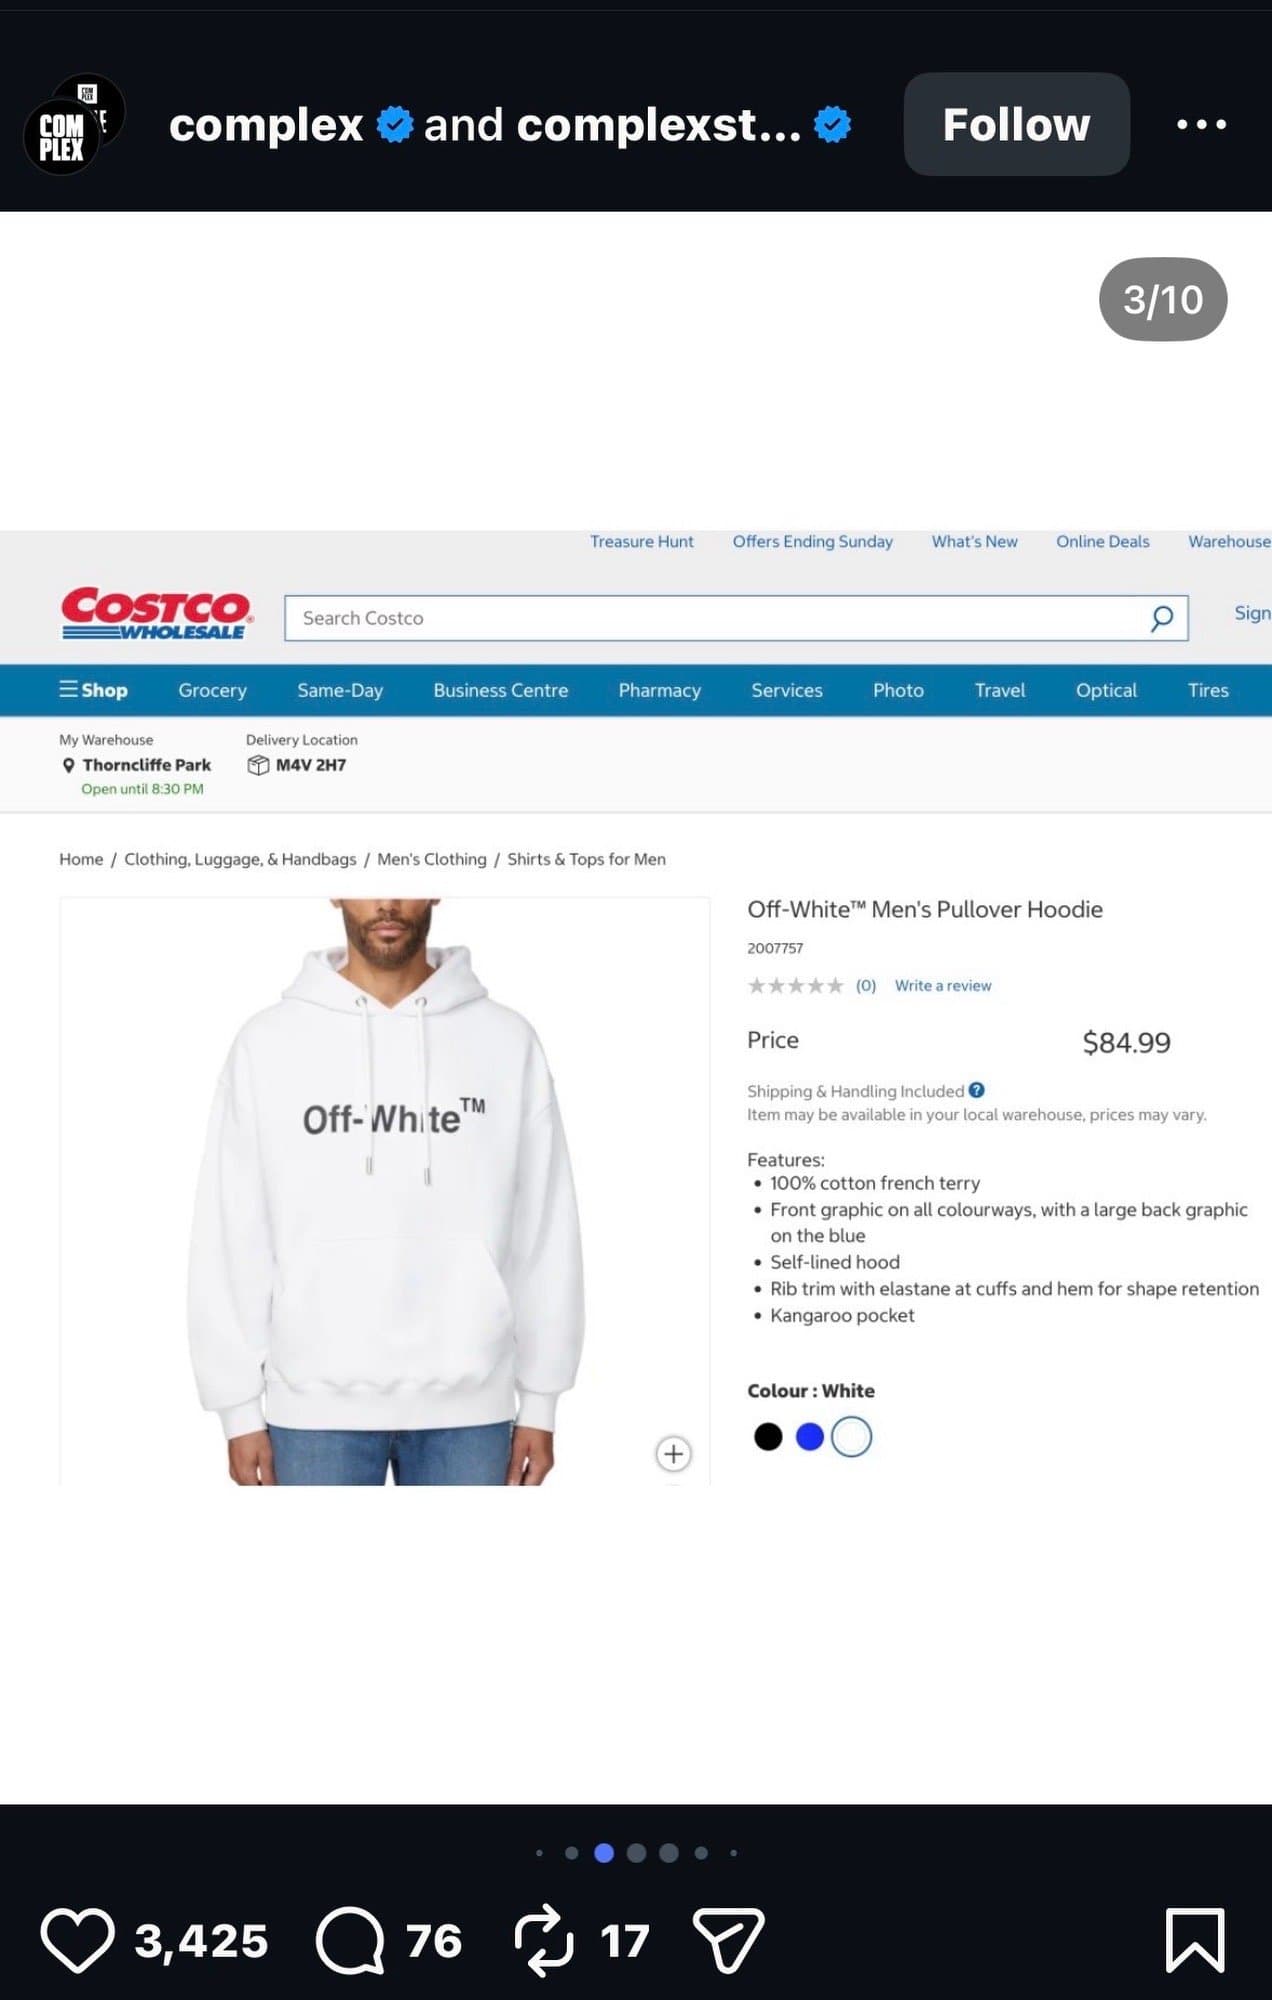Select the white colour swatch
The width and height of the screenshot is (1272, 2000).
[852, 1437]
